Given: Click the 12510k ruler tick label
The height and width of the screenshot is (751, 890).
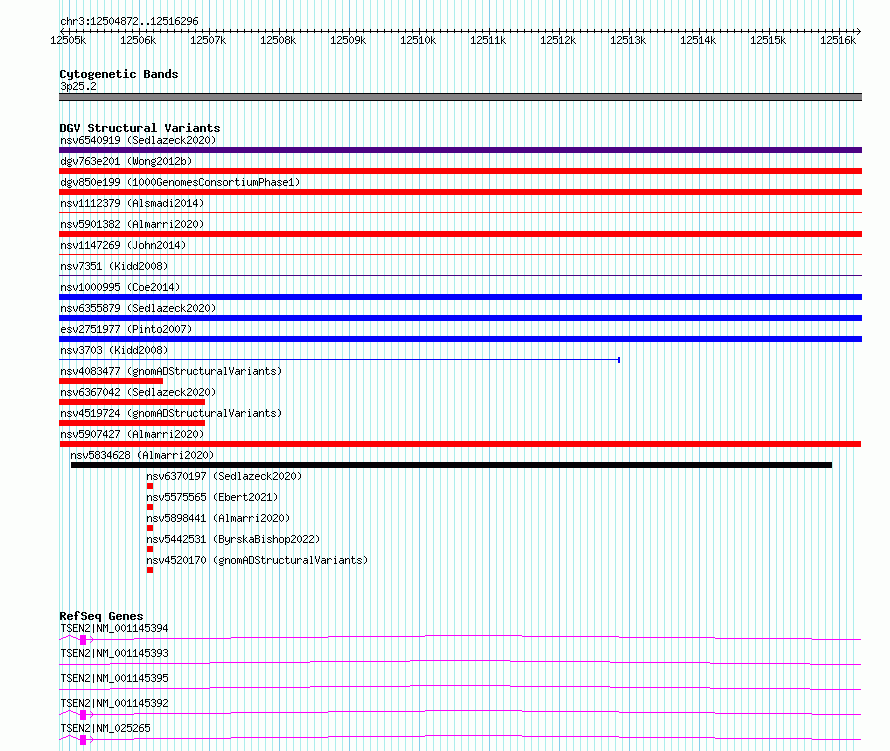Looking at the screenshot, I should [x=418, y=40].
